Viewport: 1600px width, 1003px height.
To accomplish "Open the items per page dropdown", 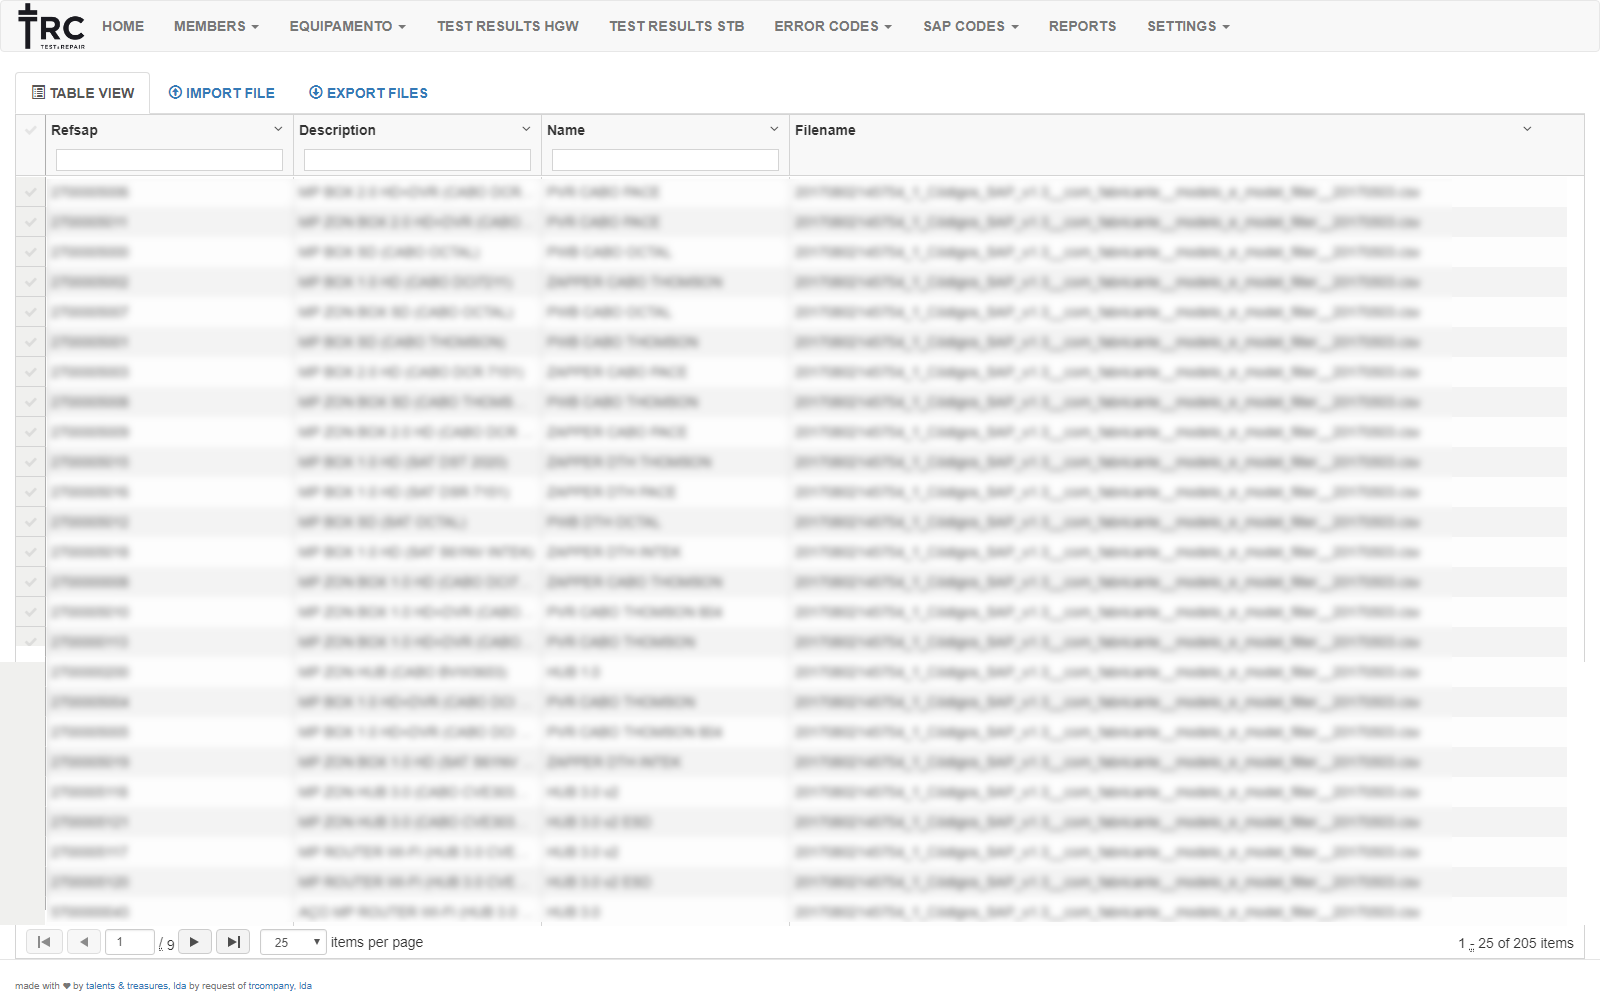I will 294,942.
